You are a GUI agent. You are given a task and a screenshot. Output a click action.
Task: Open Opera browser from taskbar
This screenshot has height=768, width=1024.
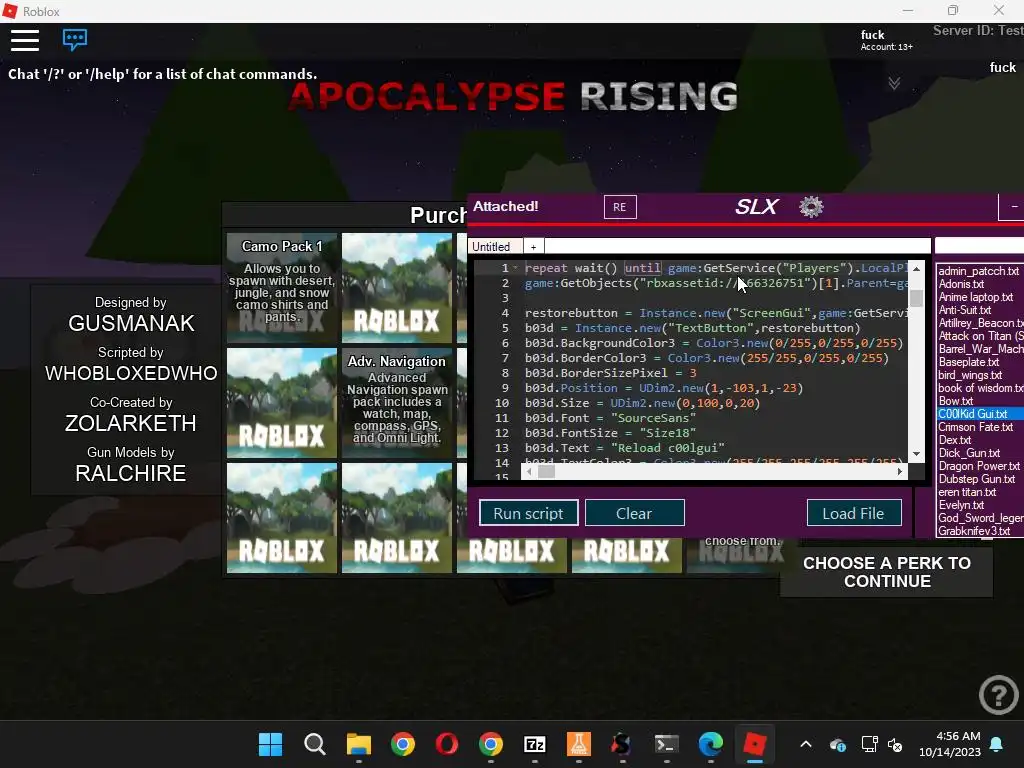pos(447,744)
